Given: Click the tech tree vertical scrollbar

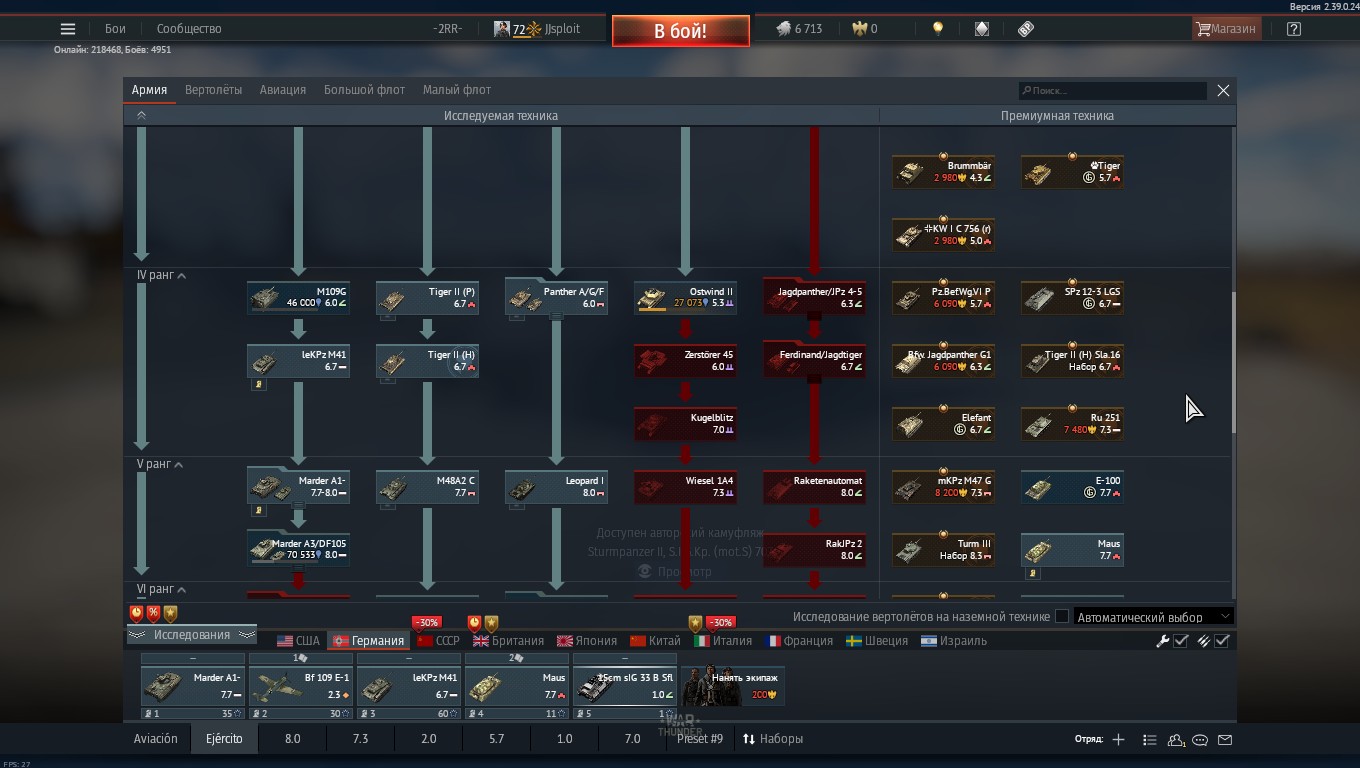Looking at the screenshot, I should point(1234,360).
